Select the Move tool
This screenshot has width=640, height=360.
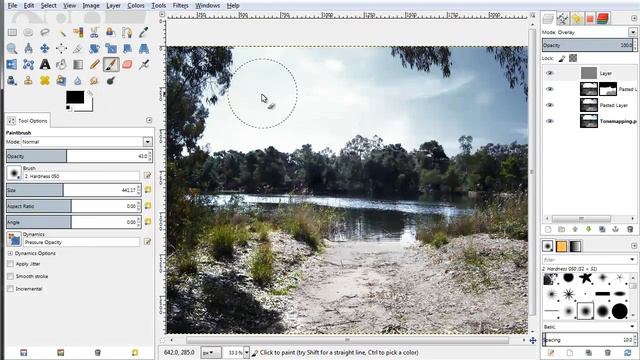pyautogui.click(x=45, y=49)
